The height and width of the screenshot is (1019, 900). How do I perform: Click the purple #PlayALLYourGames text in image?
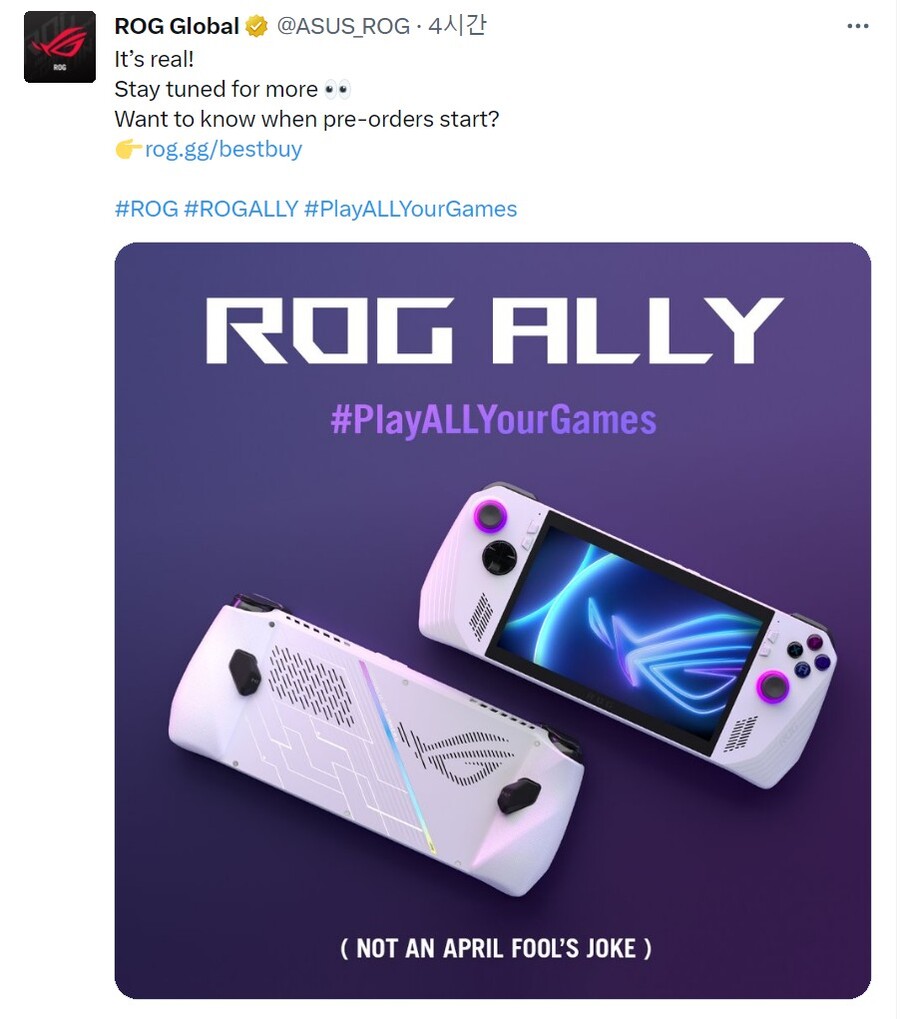tap(493, 420)
